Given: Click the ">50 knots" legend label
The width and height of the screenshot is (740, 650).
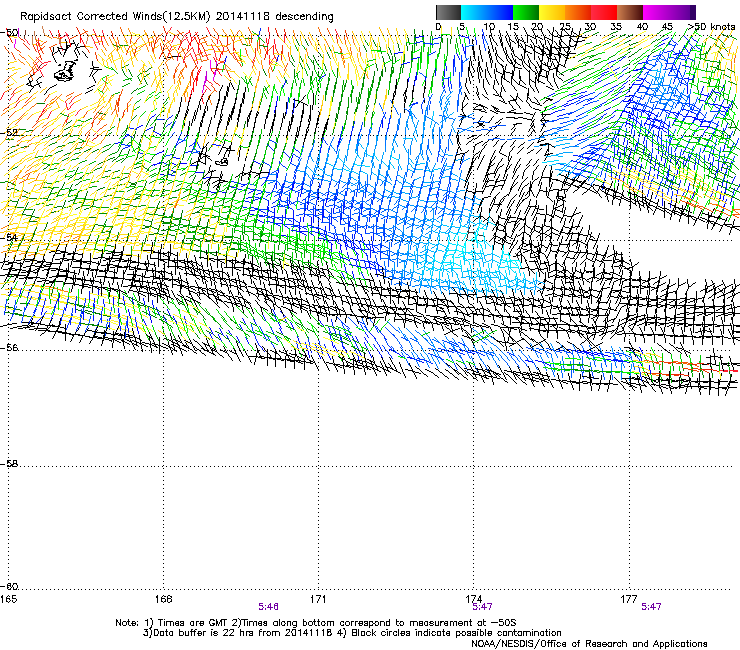Looking at the screenshot, I should click(x=712, y=26).
